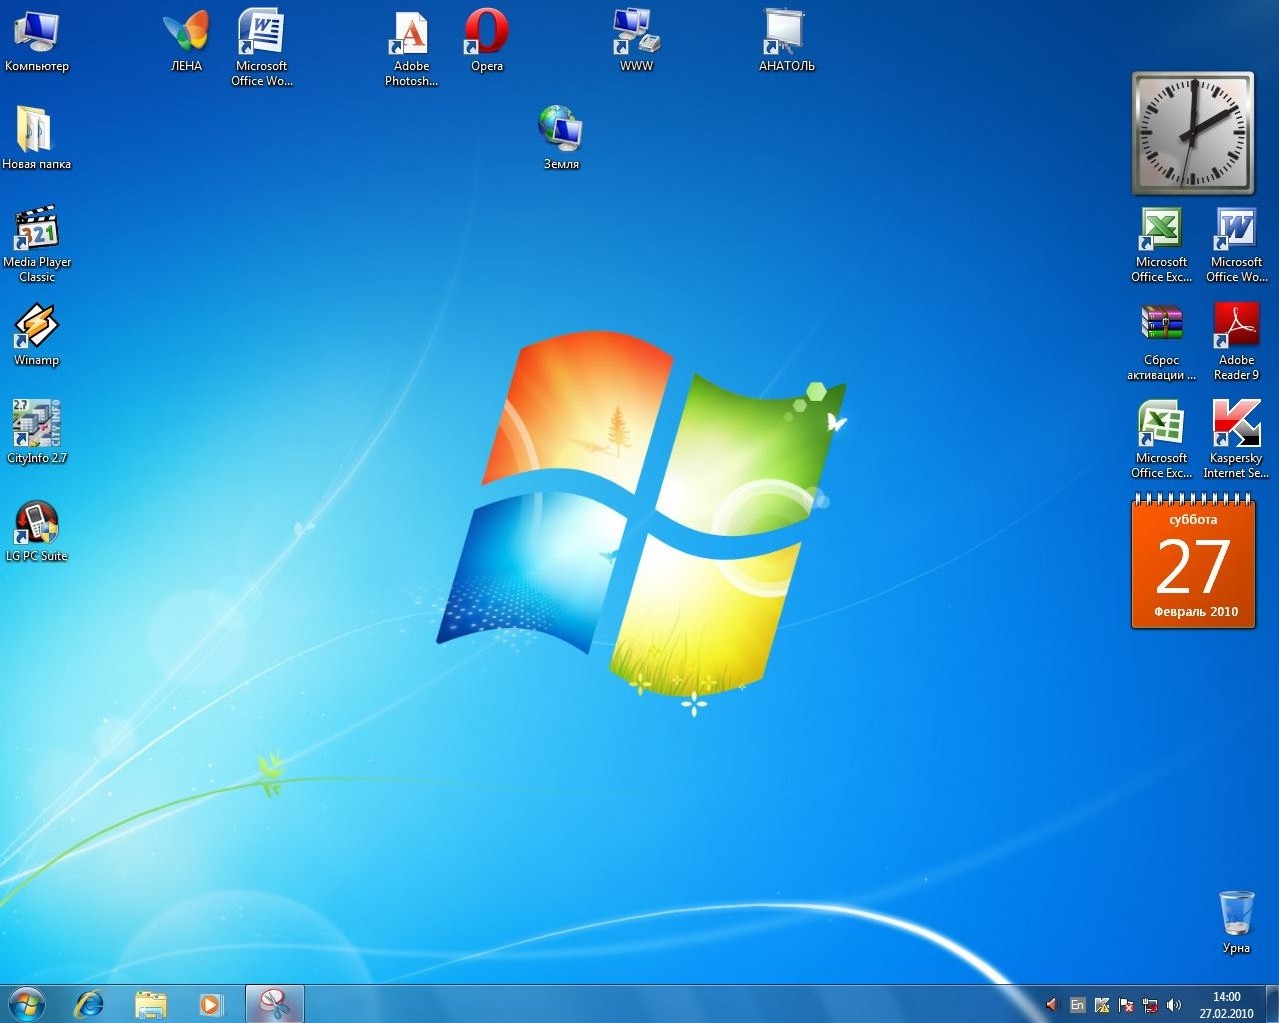
Task: Select the Adobe Photoshop shortcut
Action: (x=411, y=48)
